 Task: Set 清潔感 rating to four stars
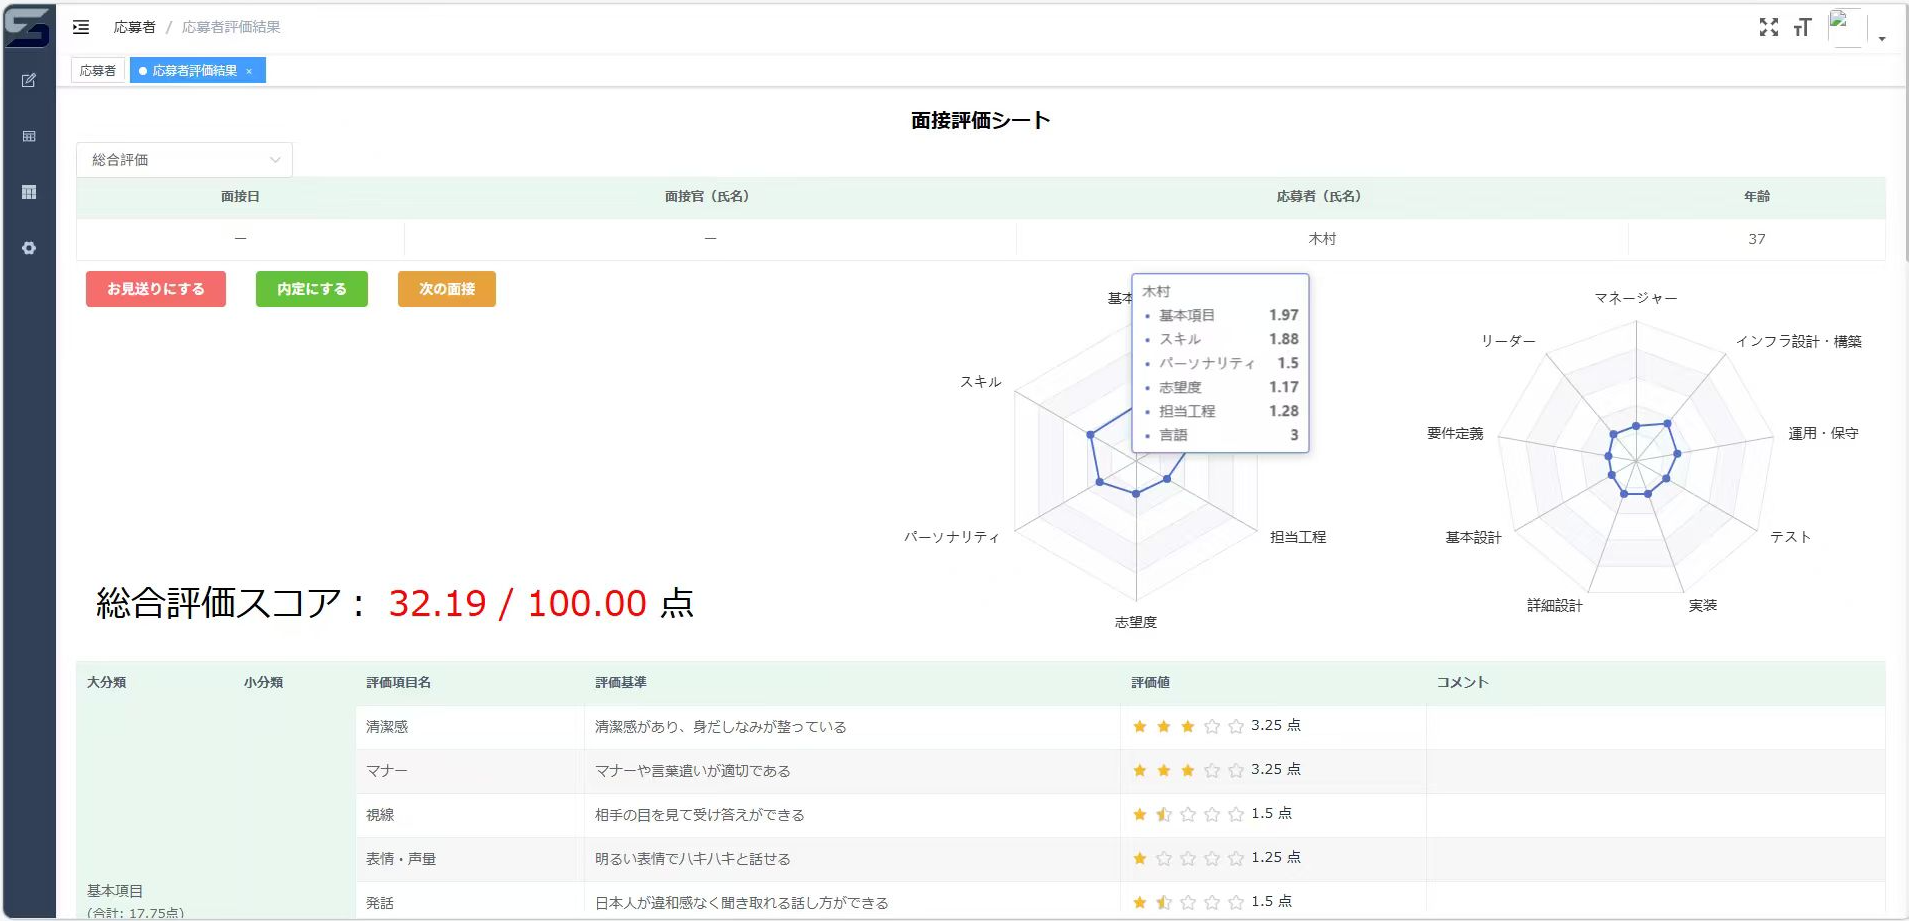(1211, 726)
